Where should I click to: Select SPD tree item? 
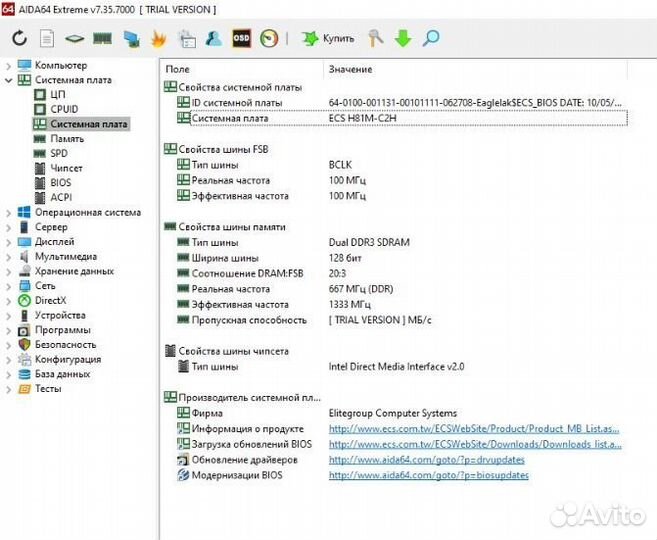(x=51, y=153)
